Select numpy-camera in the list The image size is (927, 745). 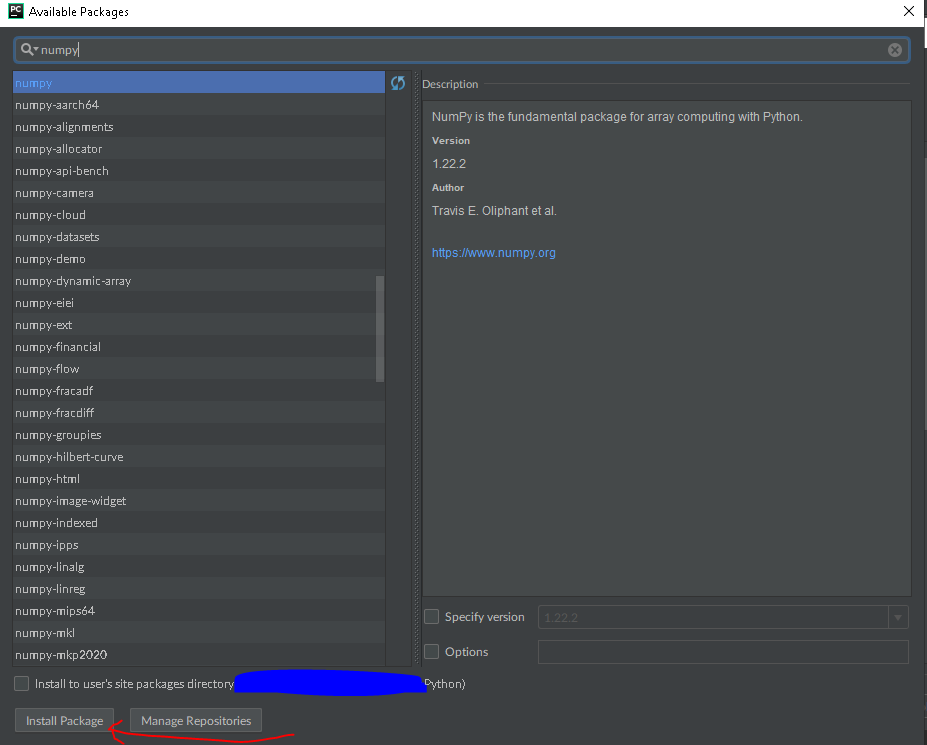point(199,193)
